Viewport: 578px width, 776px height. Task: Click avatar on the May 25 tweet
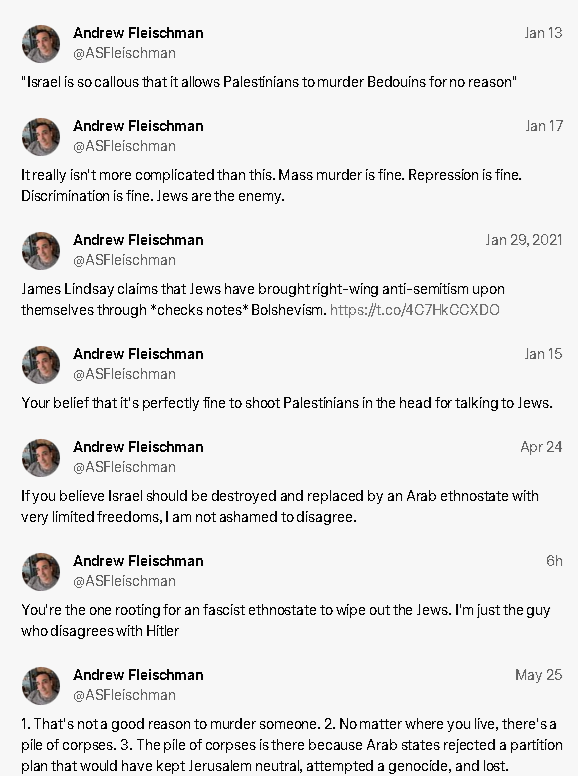(41, 685)
